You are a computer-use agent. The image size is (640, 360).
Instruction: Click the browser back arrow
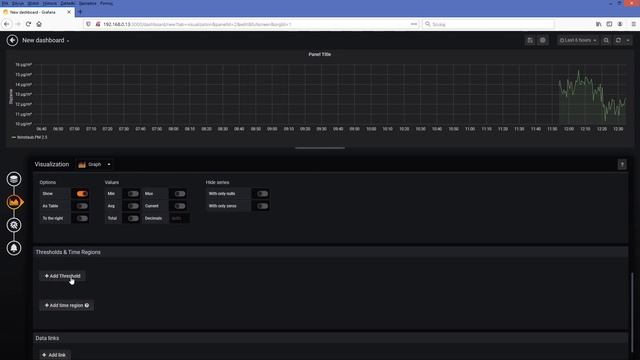pos(7,24)
